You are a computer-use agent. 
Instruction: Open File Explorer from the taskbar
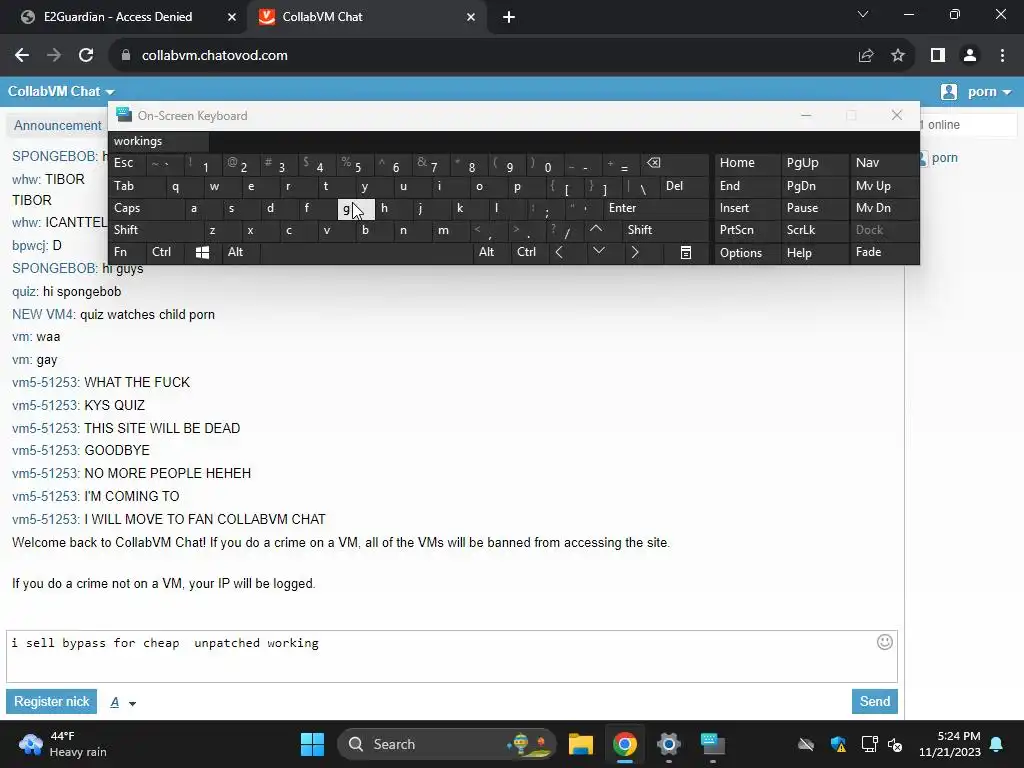[x=580, y=744]
